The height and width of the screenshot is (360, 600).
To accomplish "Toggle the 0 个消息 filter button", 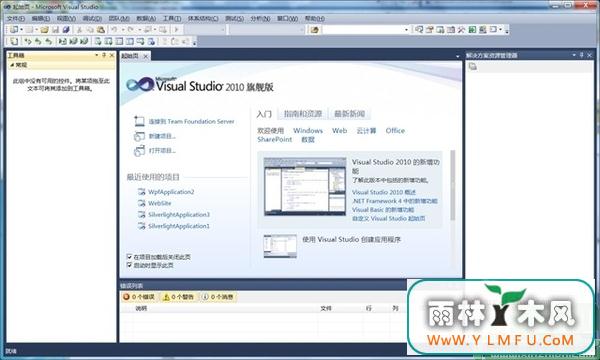I will coord(218,296).
